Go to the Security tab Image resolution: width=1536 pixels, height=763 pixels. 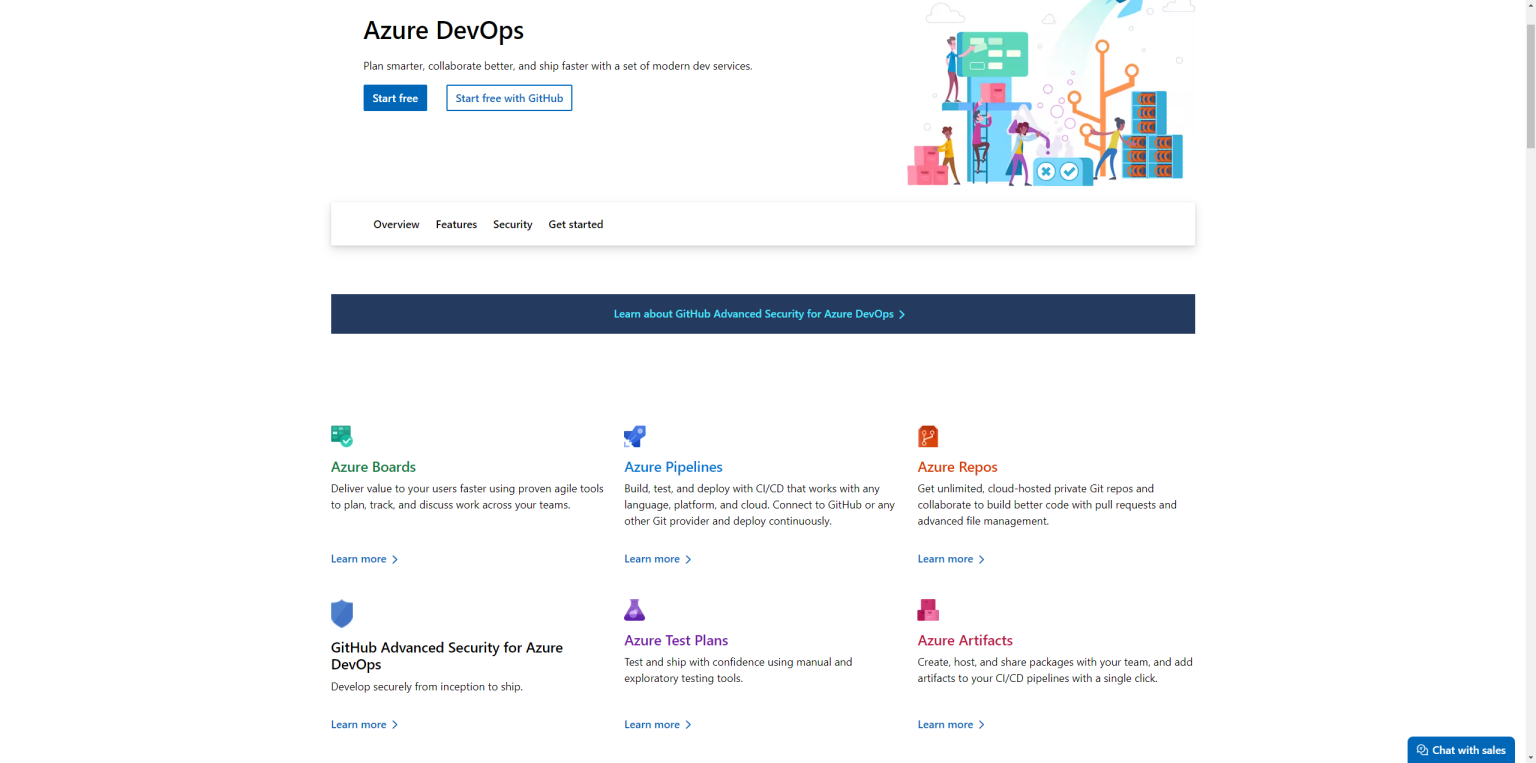tap(512, 225)
